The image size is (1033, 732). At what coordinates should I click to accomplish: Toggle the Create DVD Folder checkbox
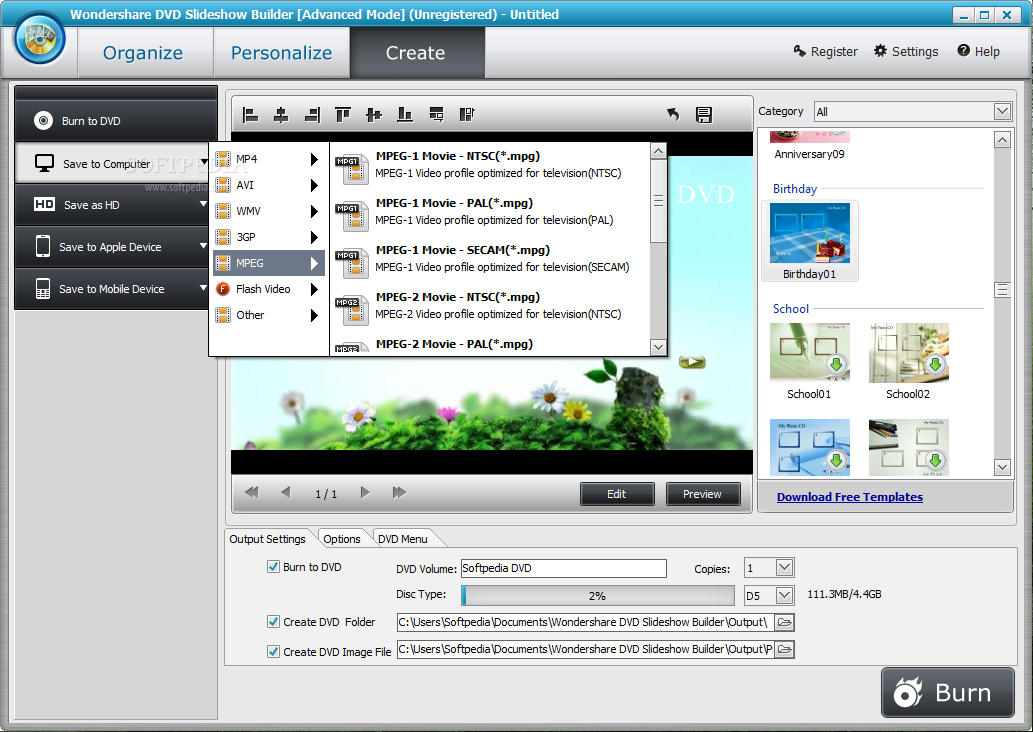click(x=273, y=621)
